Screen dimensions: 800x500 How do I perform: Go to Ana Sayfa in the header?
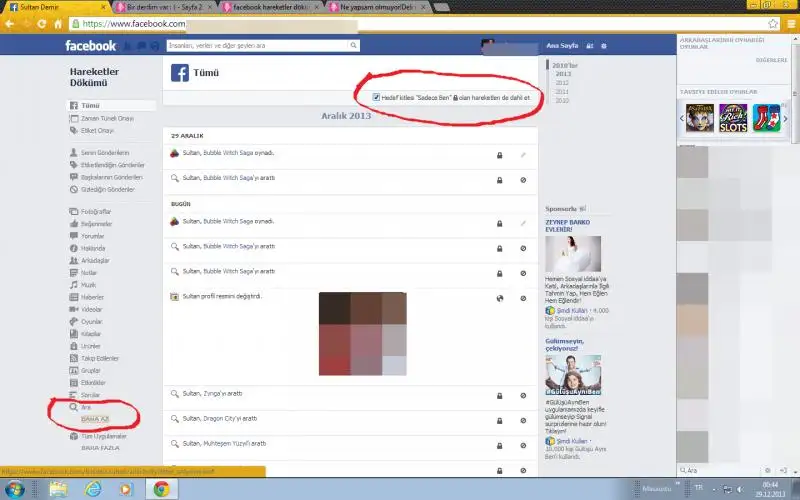(x=562, y=45)
